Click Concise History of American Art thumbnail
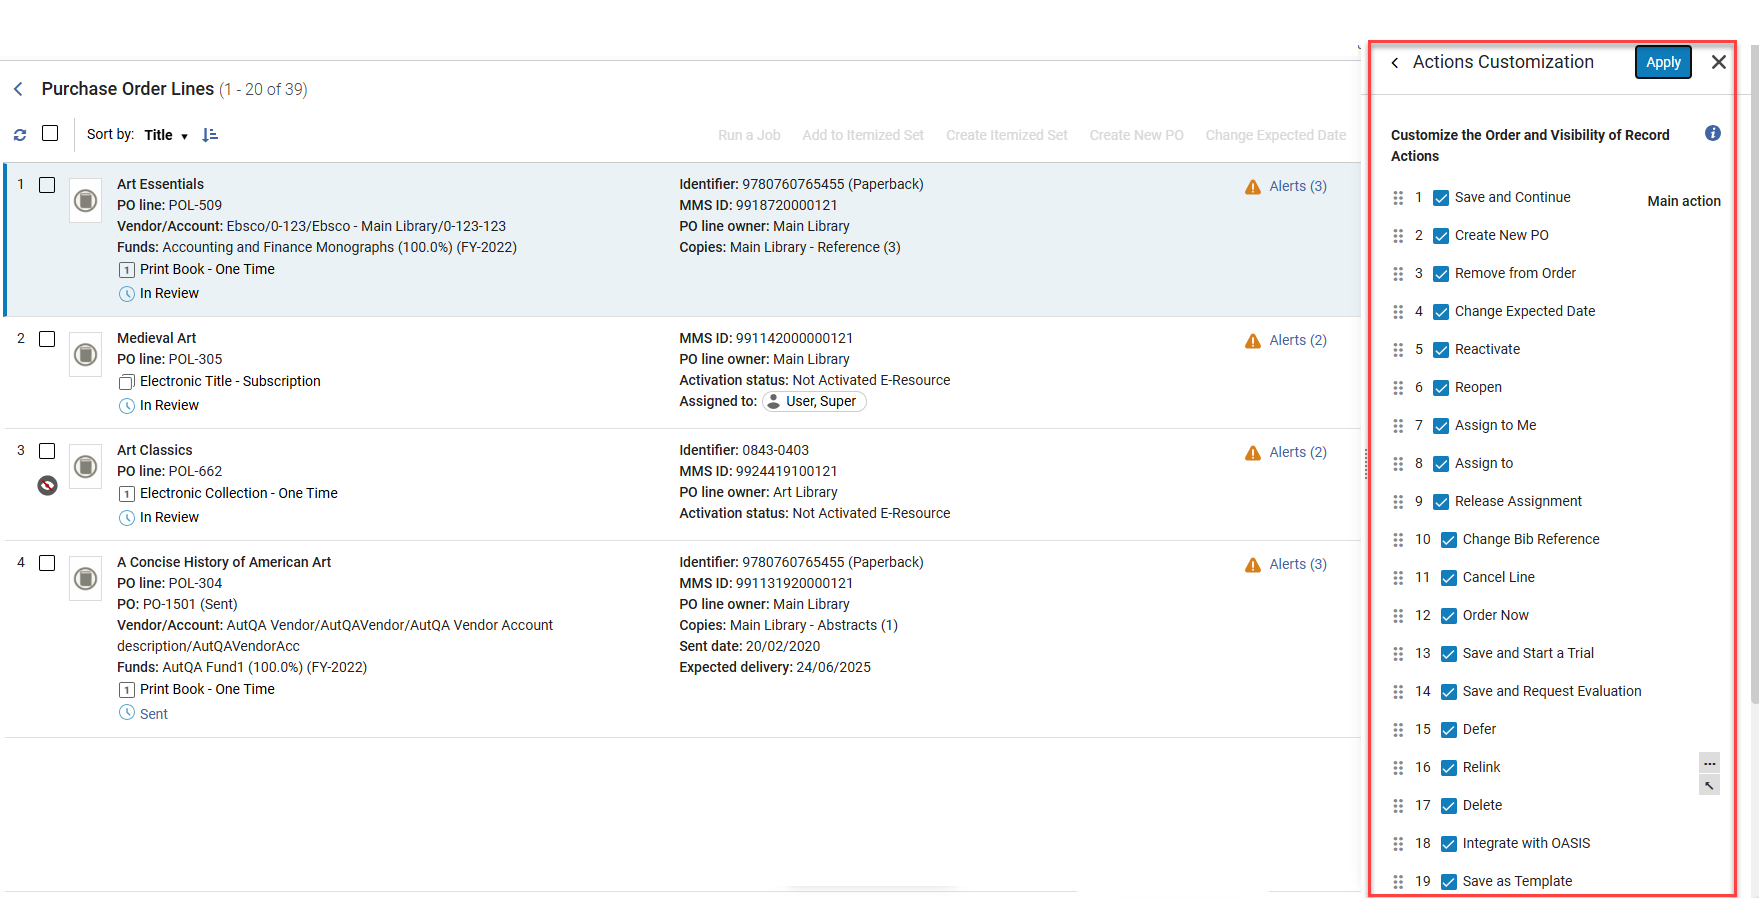Image resolution: width=1759 pixels, height=898 pixels. click(x=86, y=579)
